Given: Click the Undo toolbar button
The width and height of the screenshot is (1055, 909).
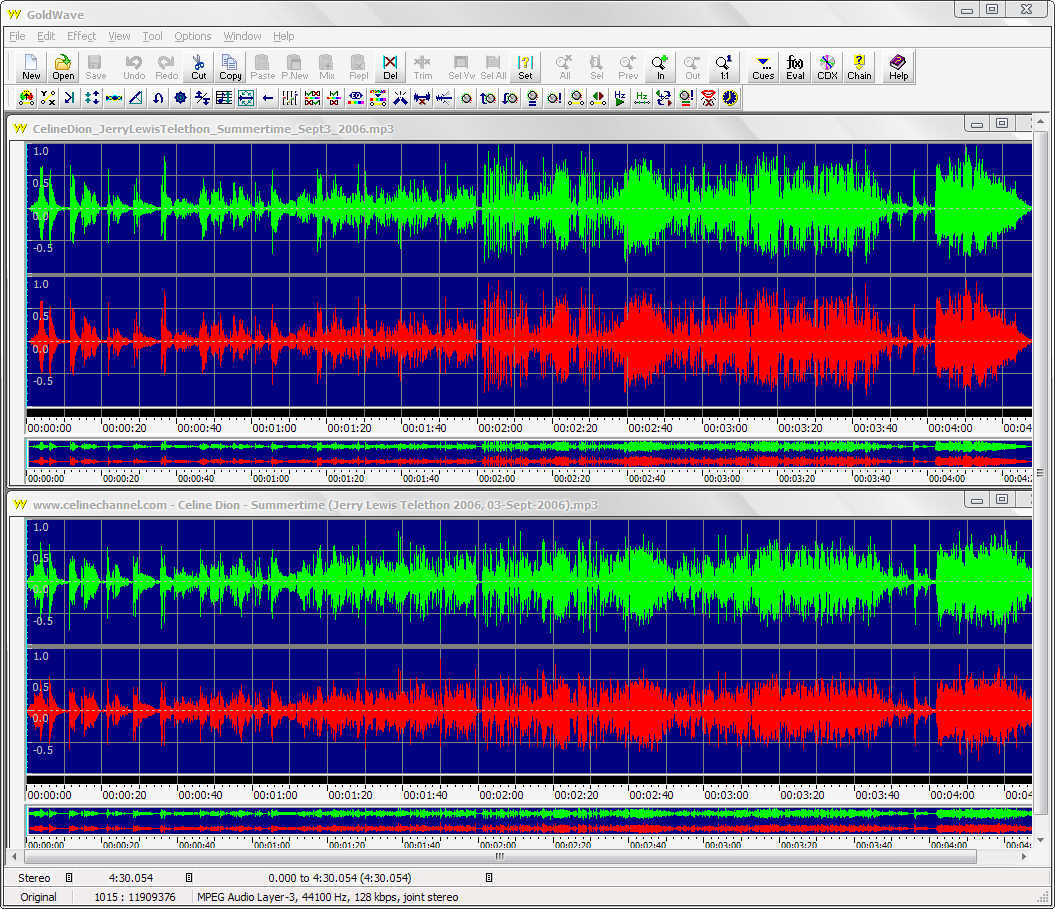Looking at the screenshot, I should [134, 67].
